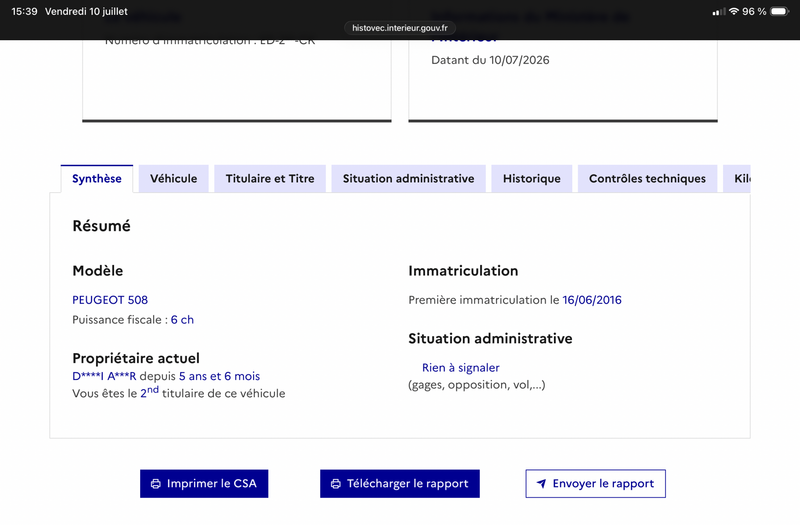Go to the Historique tab
Screen dimensions: 800x525
pos(532,179)
